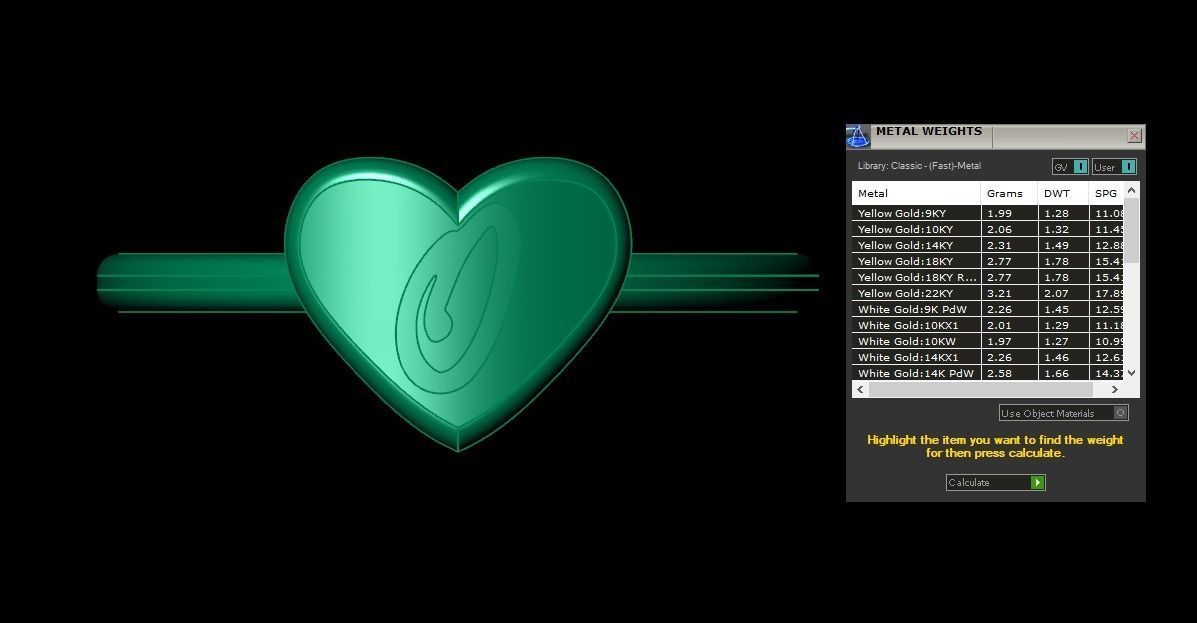Select the White Gold:14KX1 row
The width and height of the screenshot is (1197, 623).
point(989,357)
